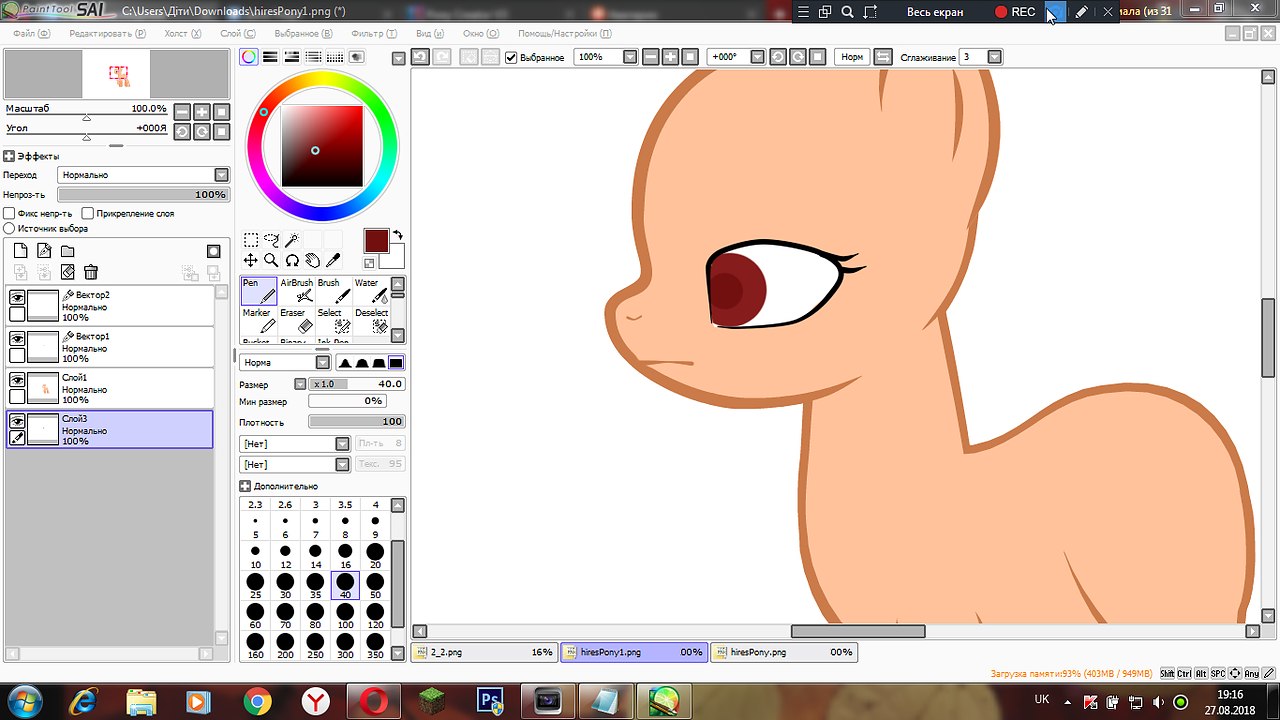
Task: Activate the rotate view tool
Action: click(292, 260)
